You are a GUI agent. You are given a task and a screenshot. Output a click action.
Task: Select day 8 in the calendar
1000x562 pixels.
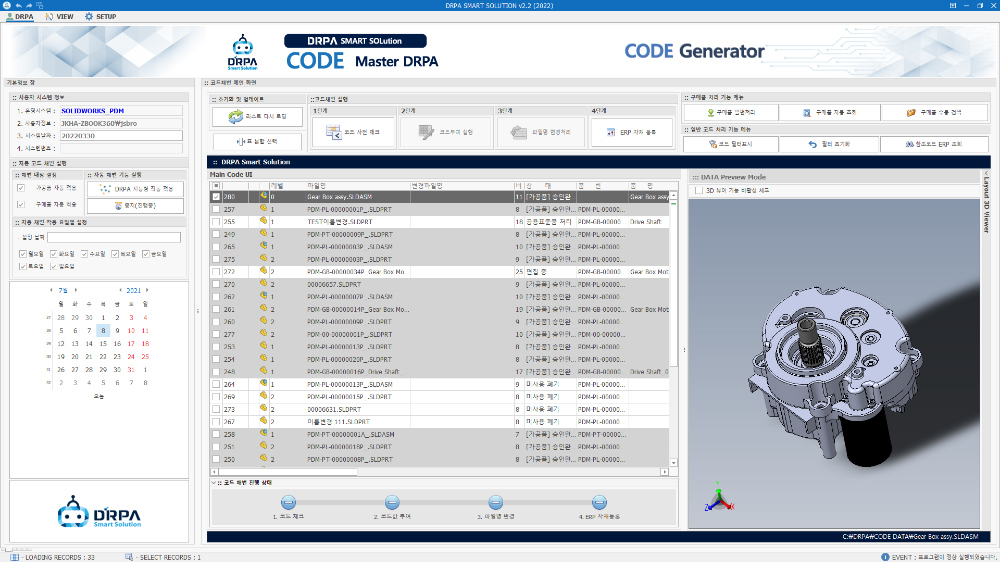coord(103,330)
